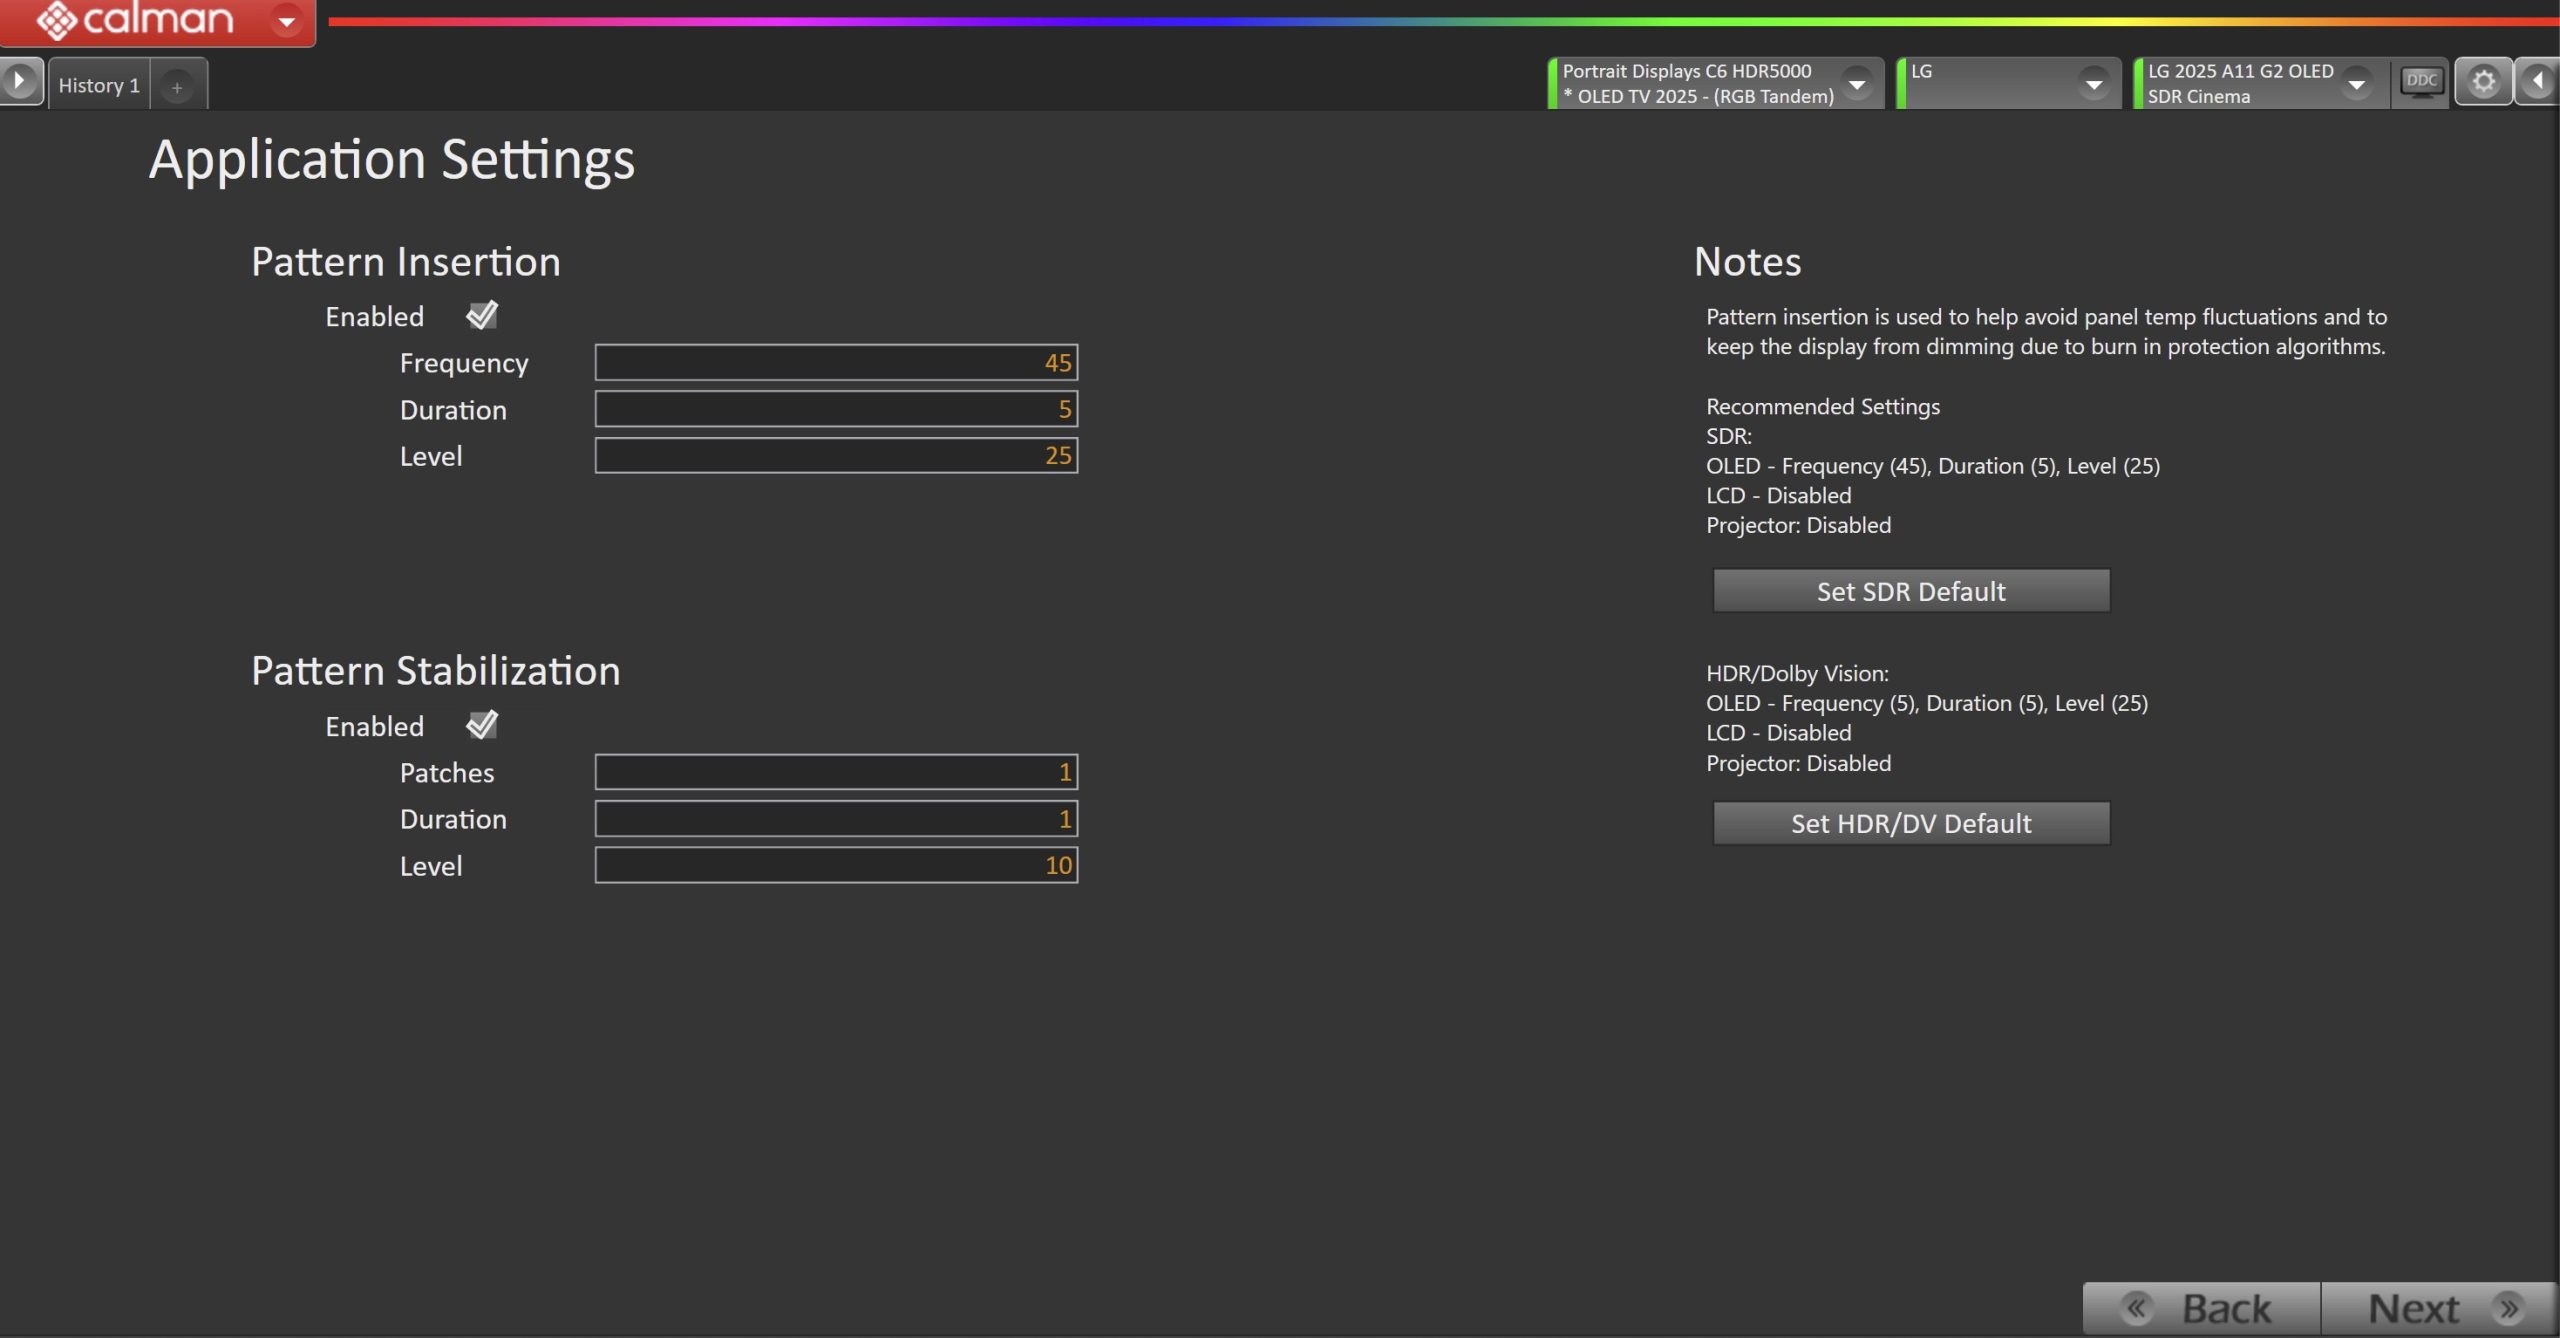This screenshot has width=2560, height=1338.
Task: Click the Next double-chevron icon
Action: coord(2508,1308)
